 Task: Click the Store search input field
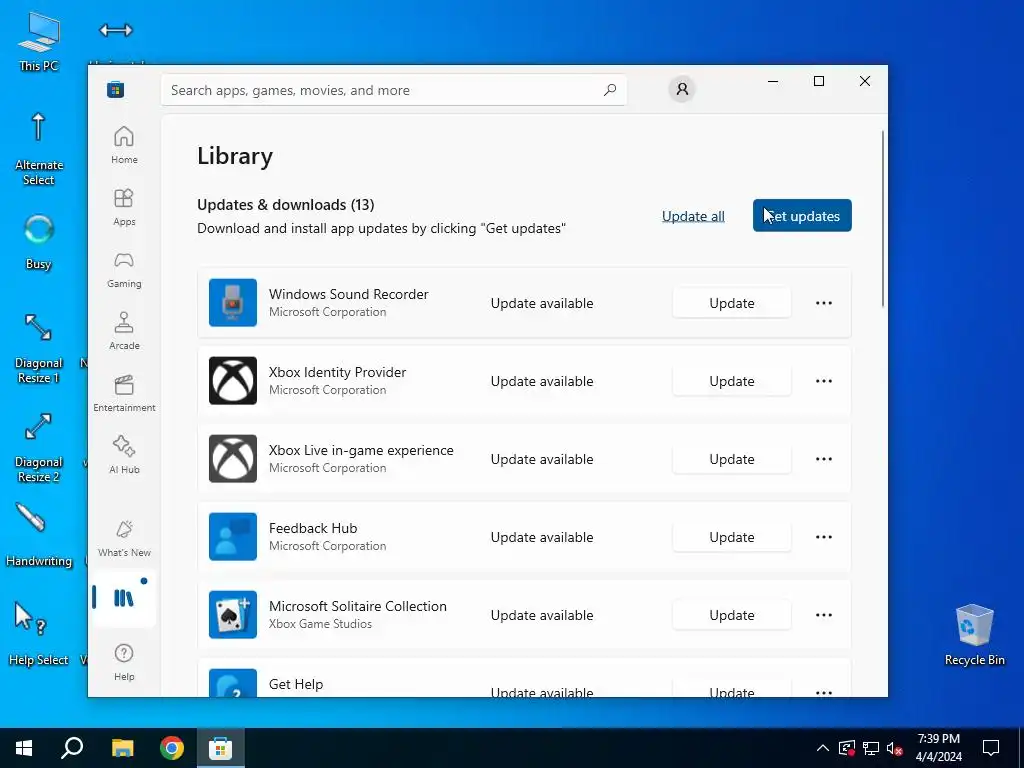pyautogui.click(x=394, y=90)
